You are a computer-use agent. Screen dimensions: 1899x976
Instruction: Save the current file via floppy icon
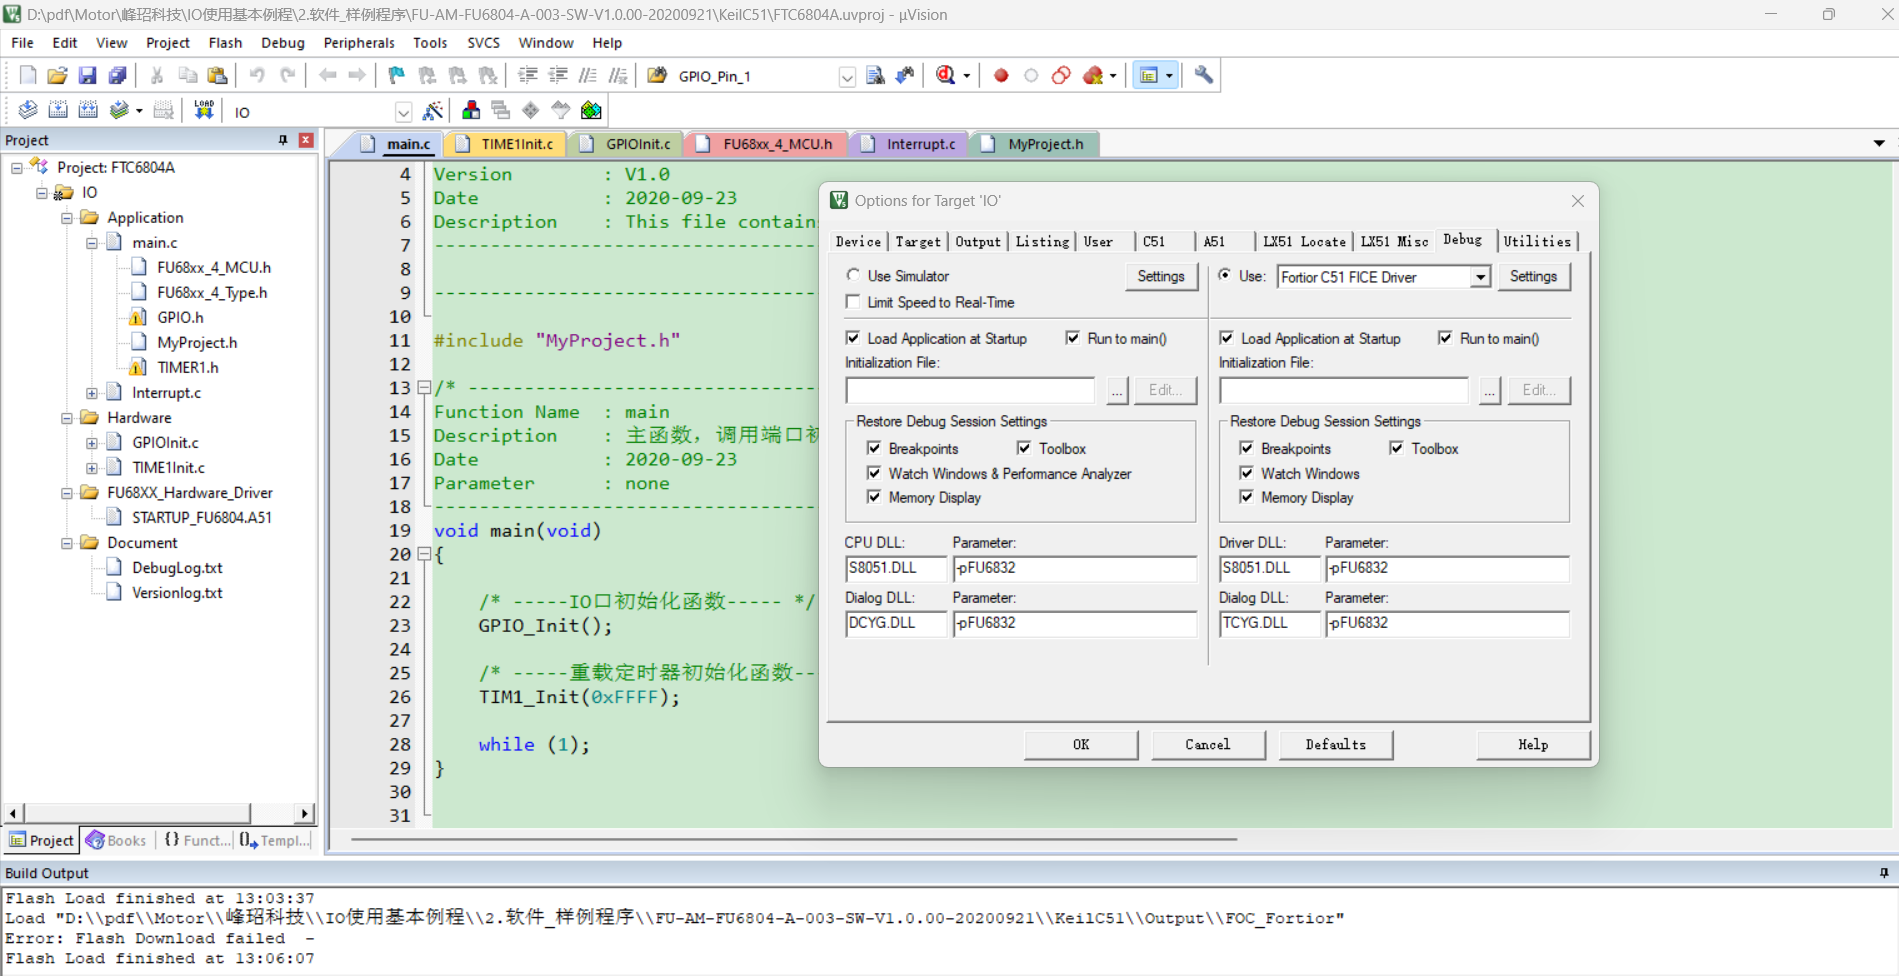click(x=88, y=75)
